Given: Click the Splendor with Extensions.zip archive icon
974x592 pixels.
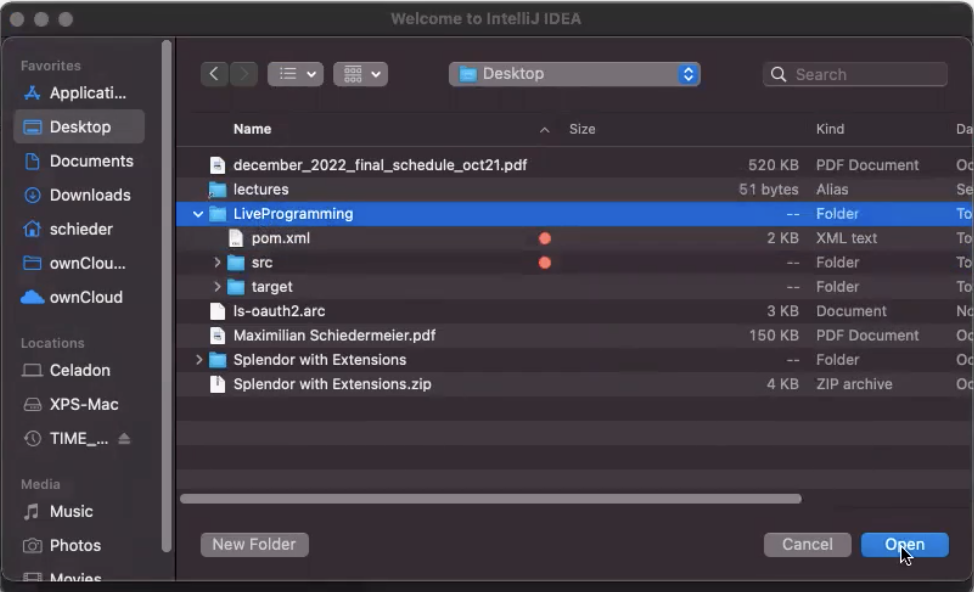Looking at the screenshot, I should click(x=217, y=384).
